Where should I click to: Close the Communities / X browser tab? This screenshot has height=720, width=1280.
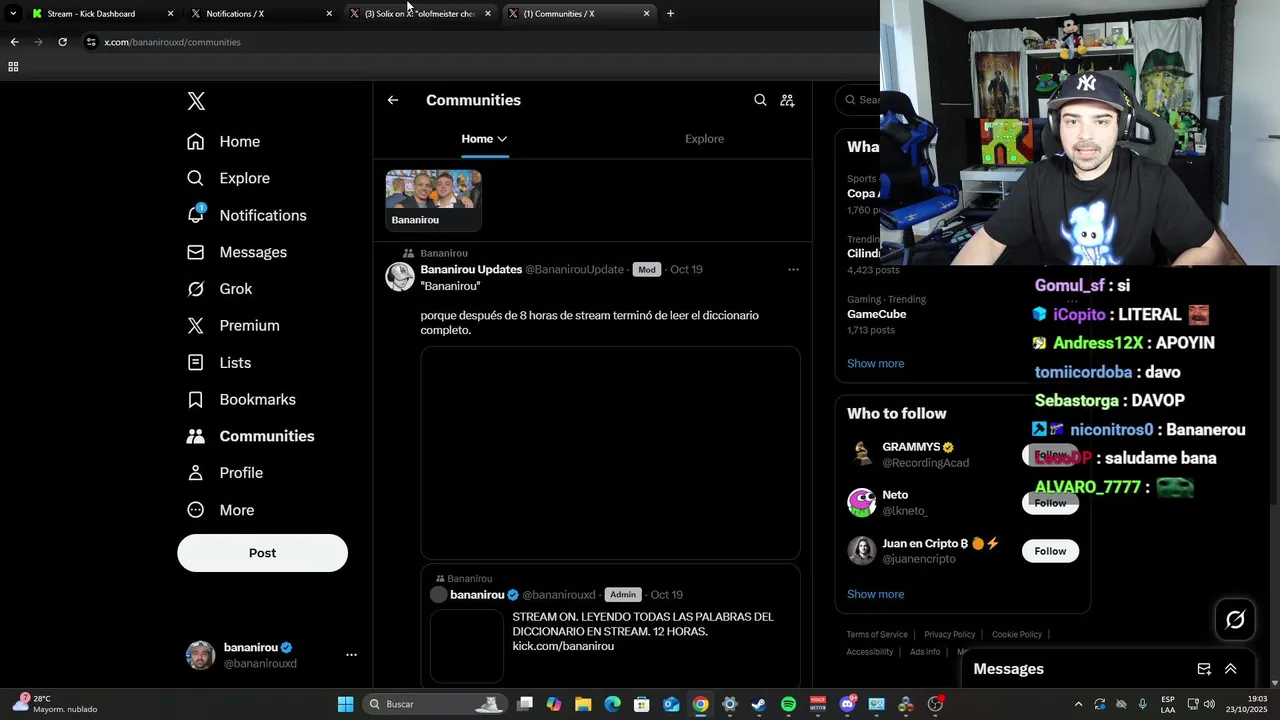pyautogui.click(x=646, y=14)
